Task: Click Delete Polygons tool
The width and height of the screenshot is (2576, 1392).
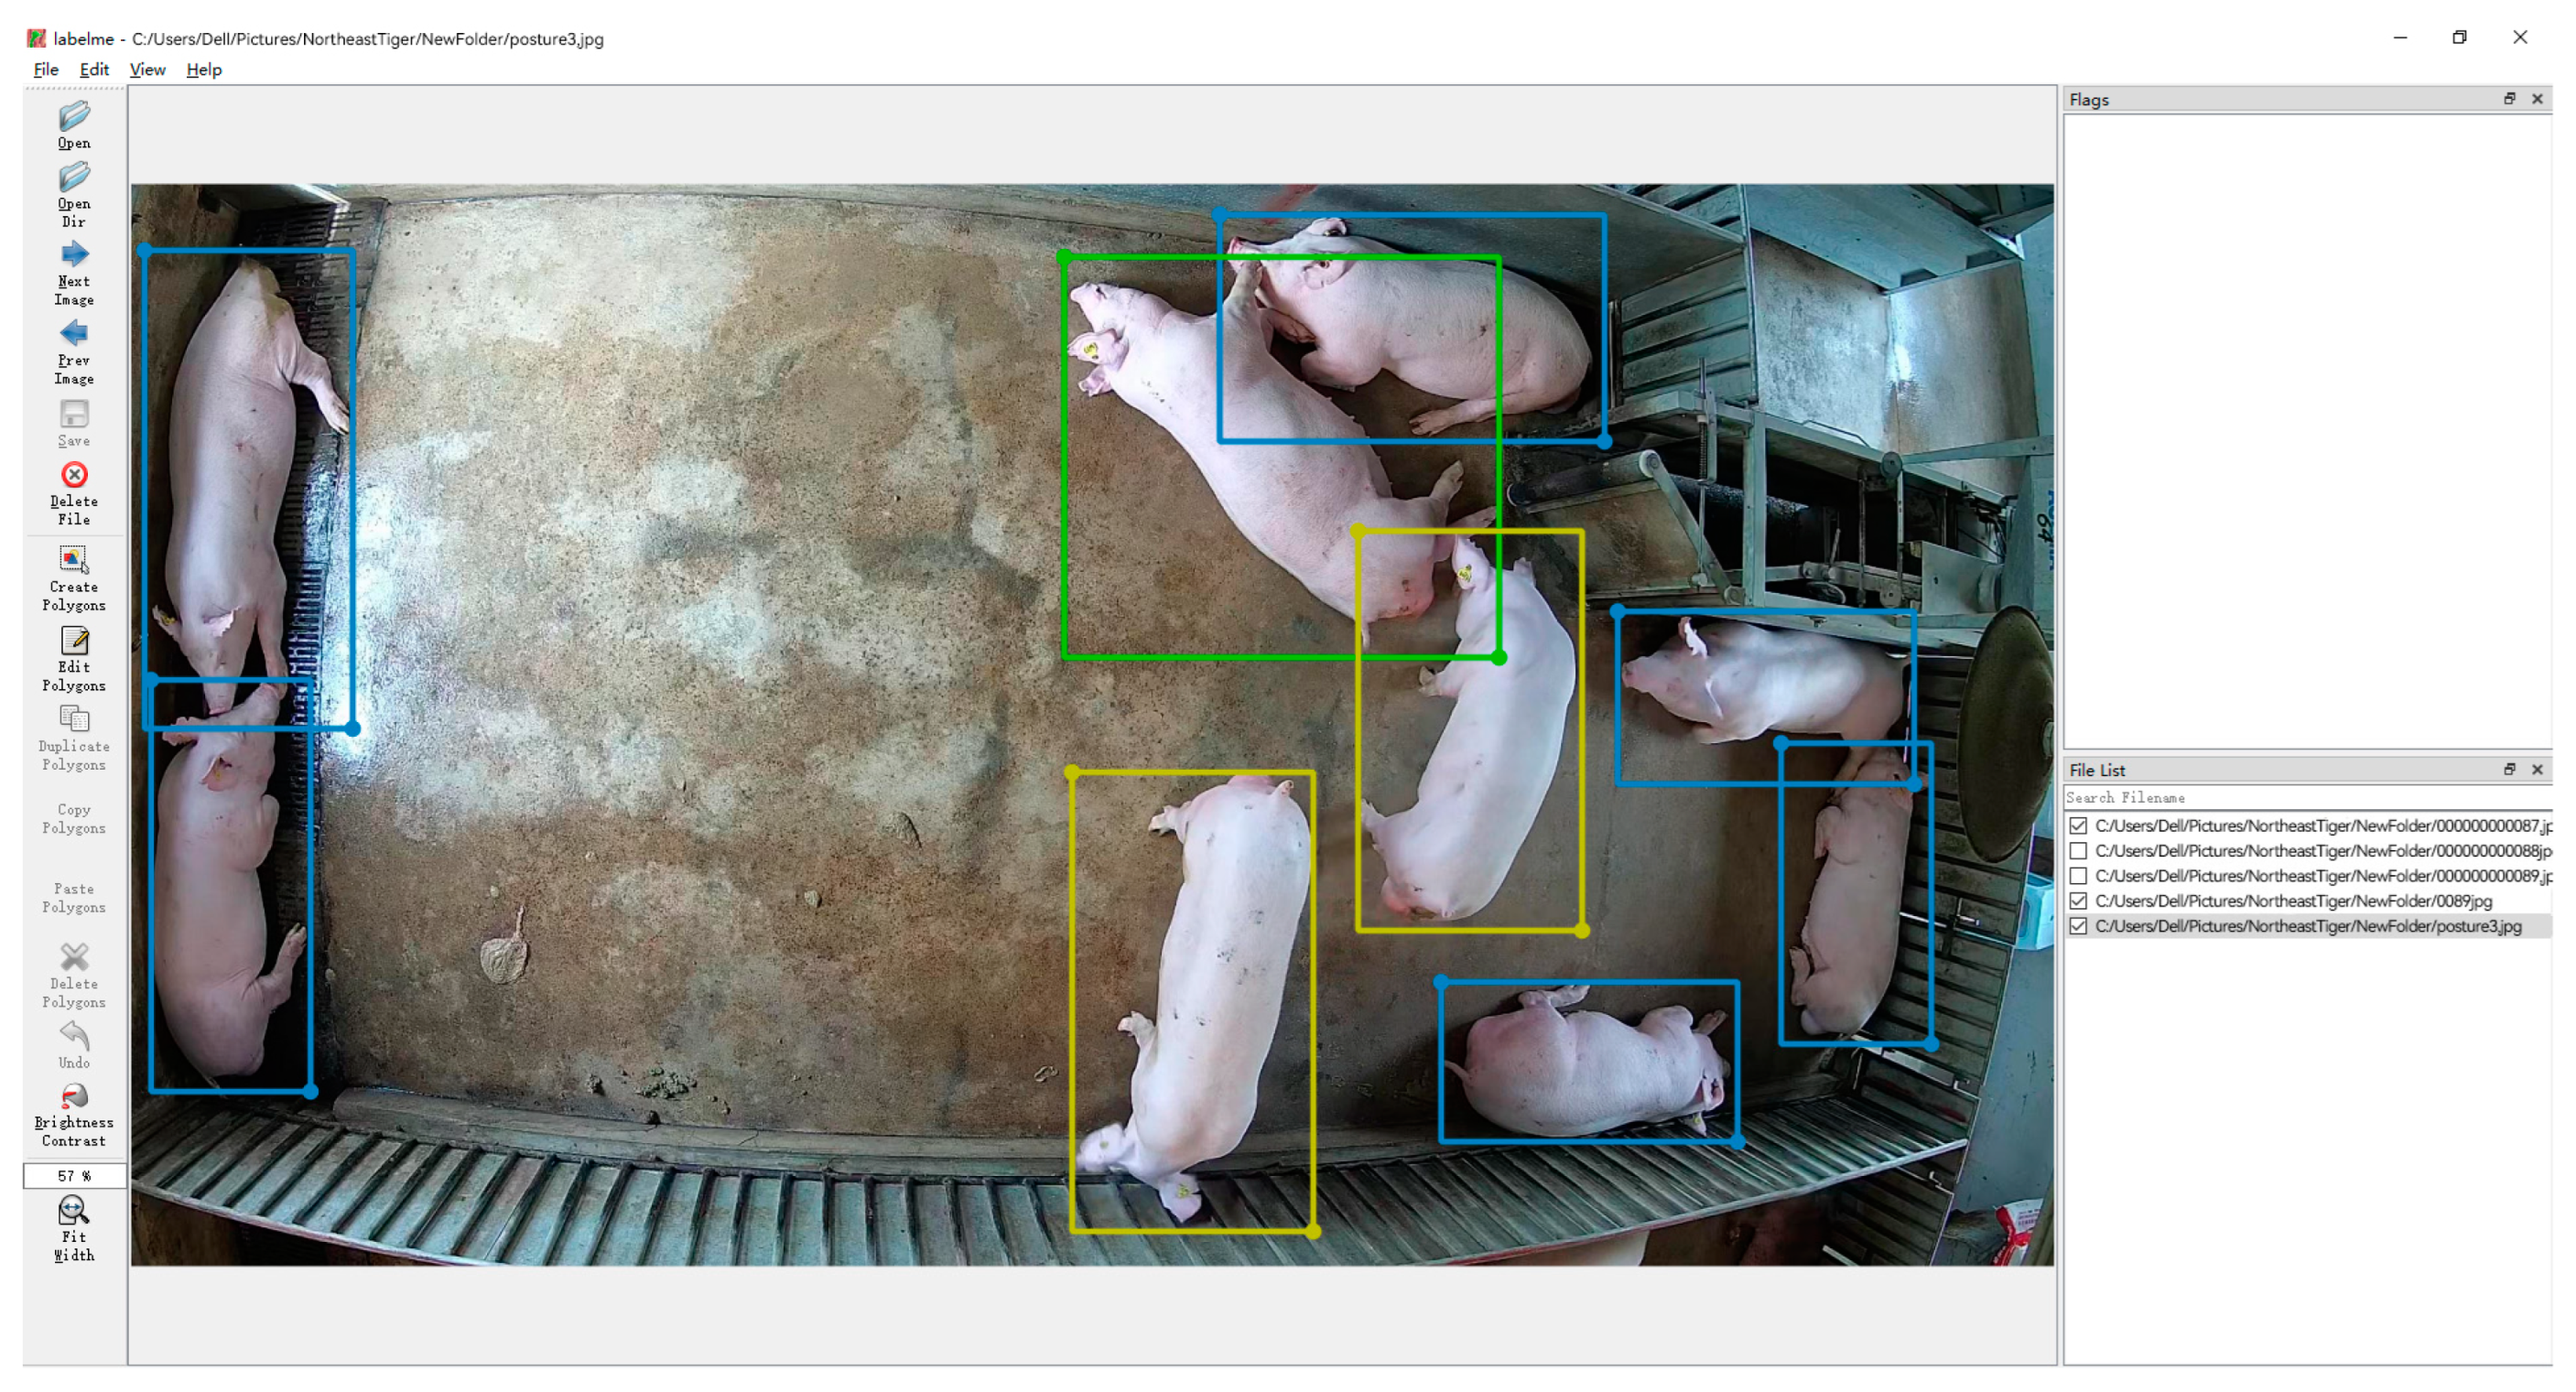Action: coord(74,975)
